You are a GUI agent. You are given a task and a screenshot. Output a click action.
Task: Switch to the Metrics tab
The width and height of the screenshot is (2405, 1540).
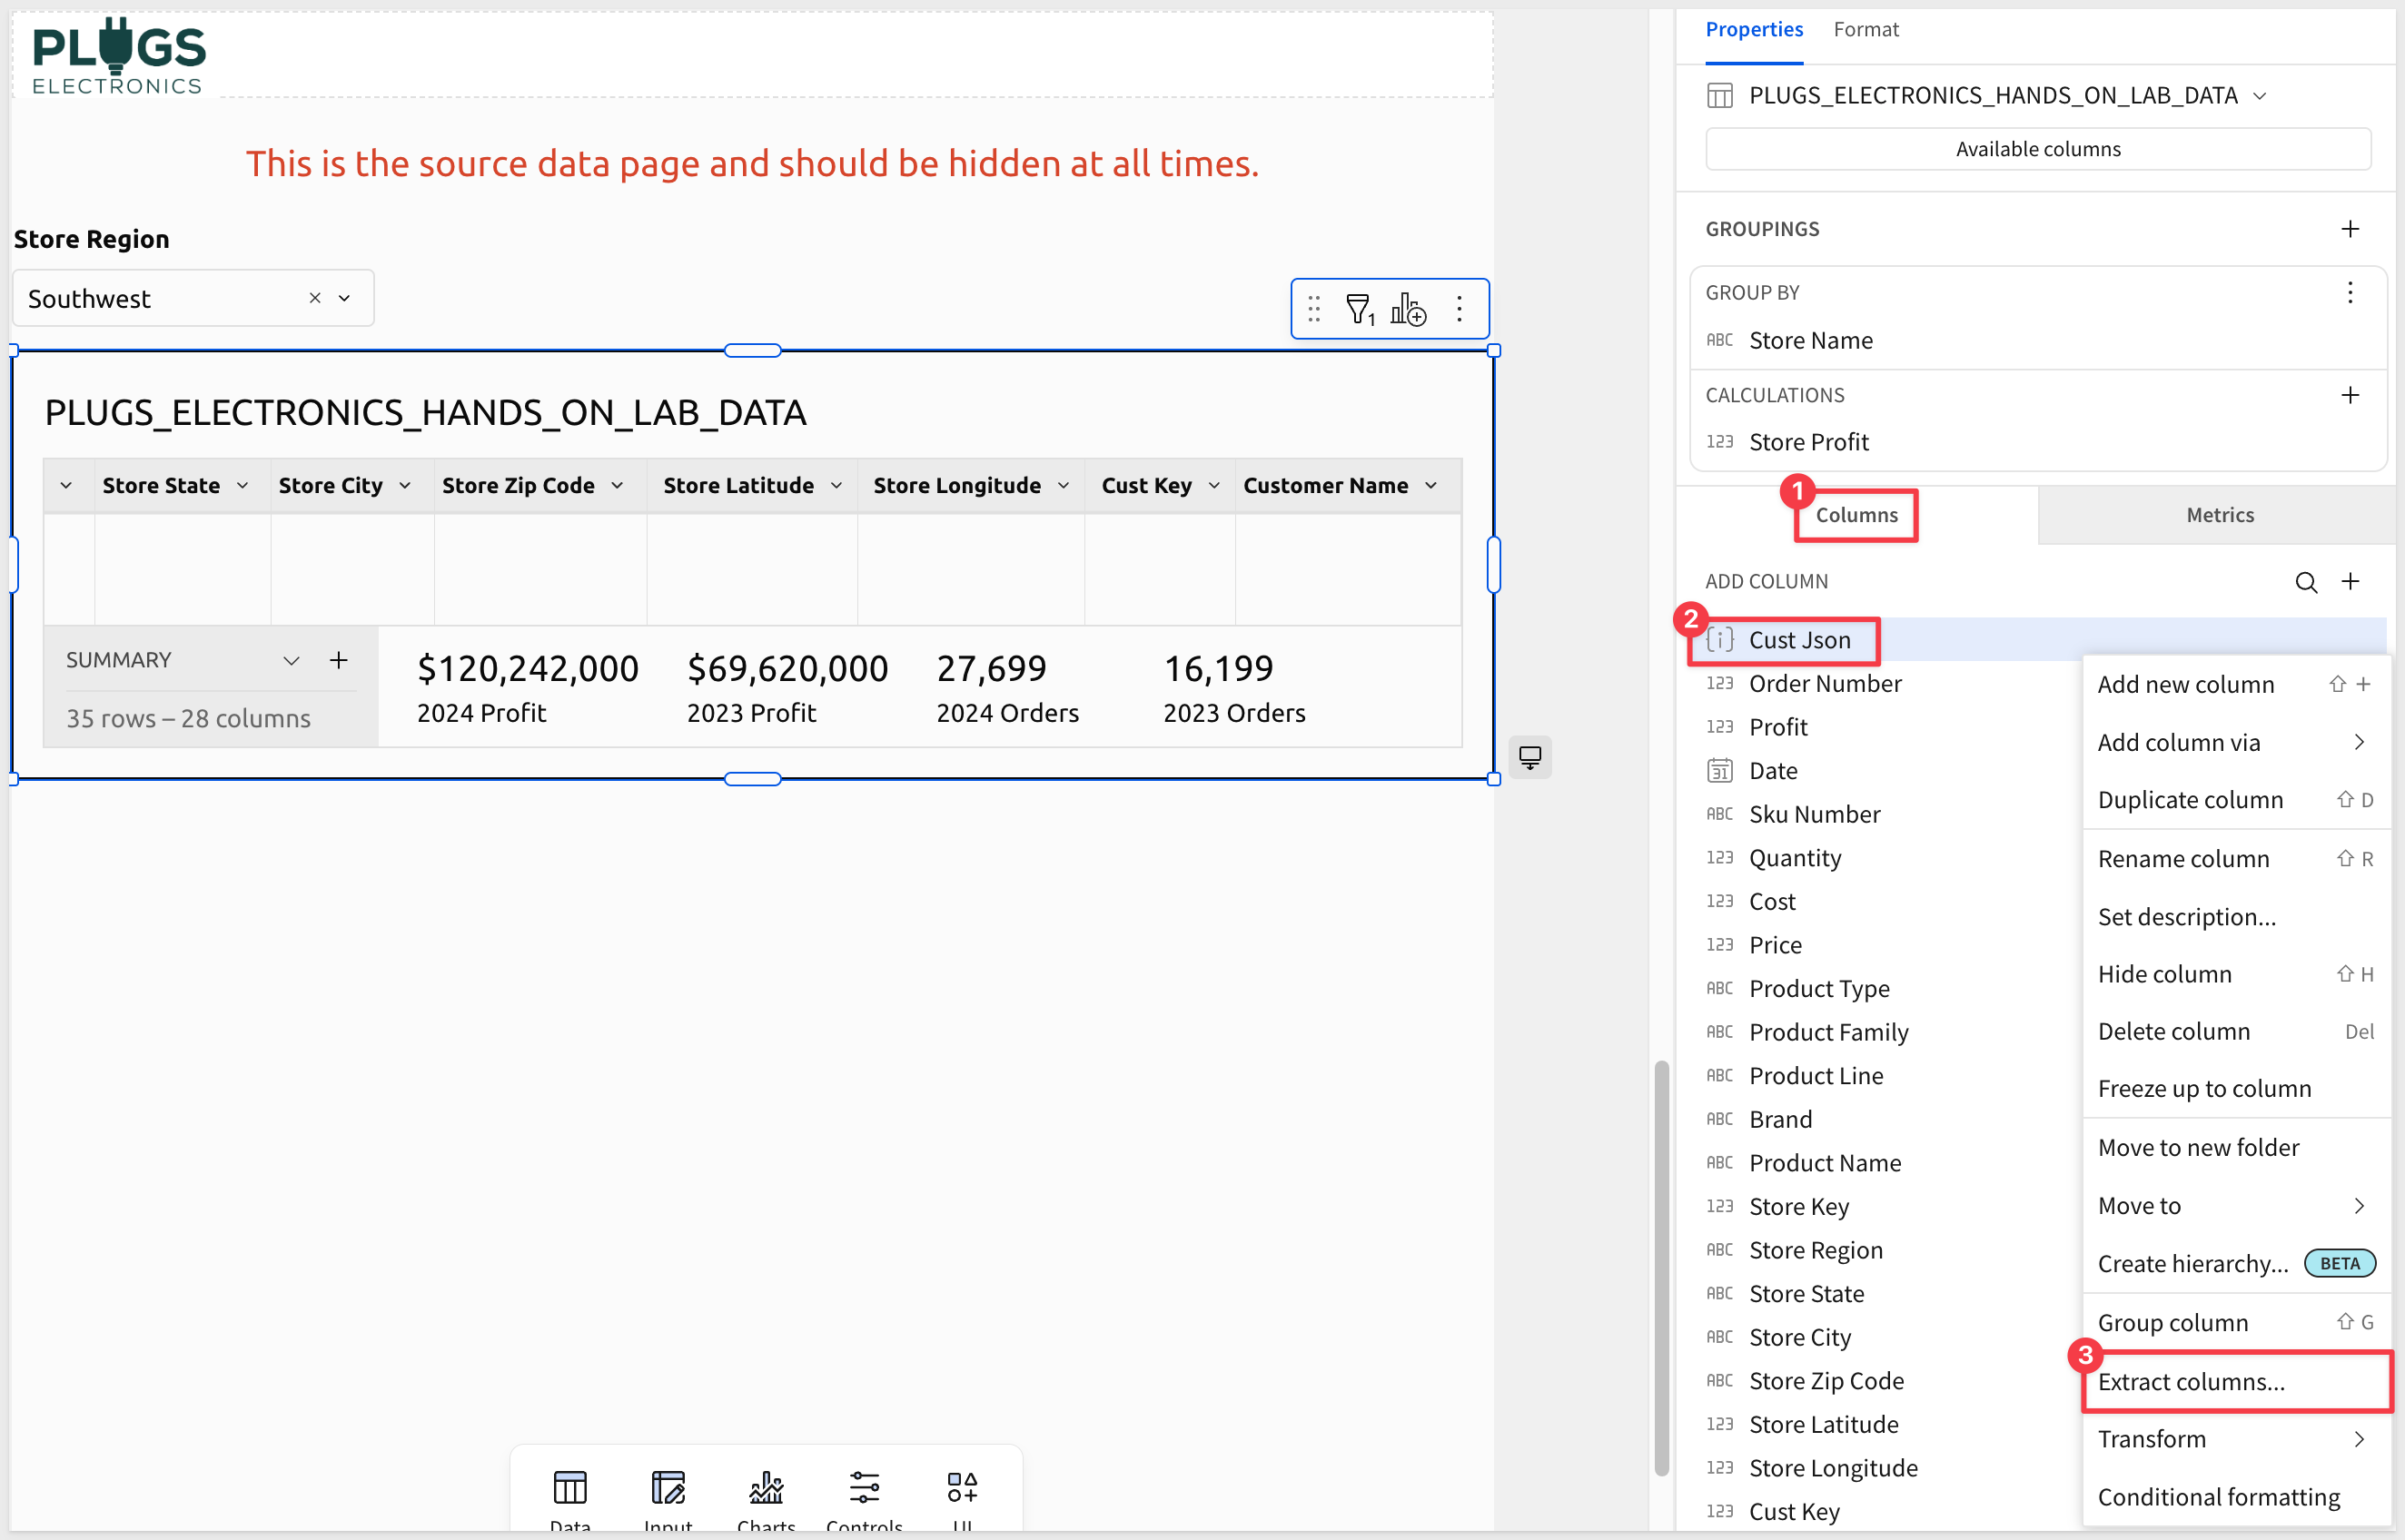[x=2219, y=515]
